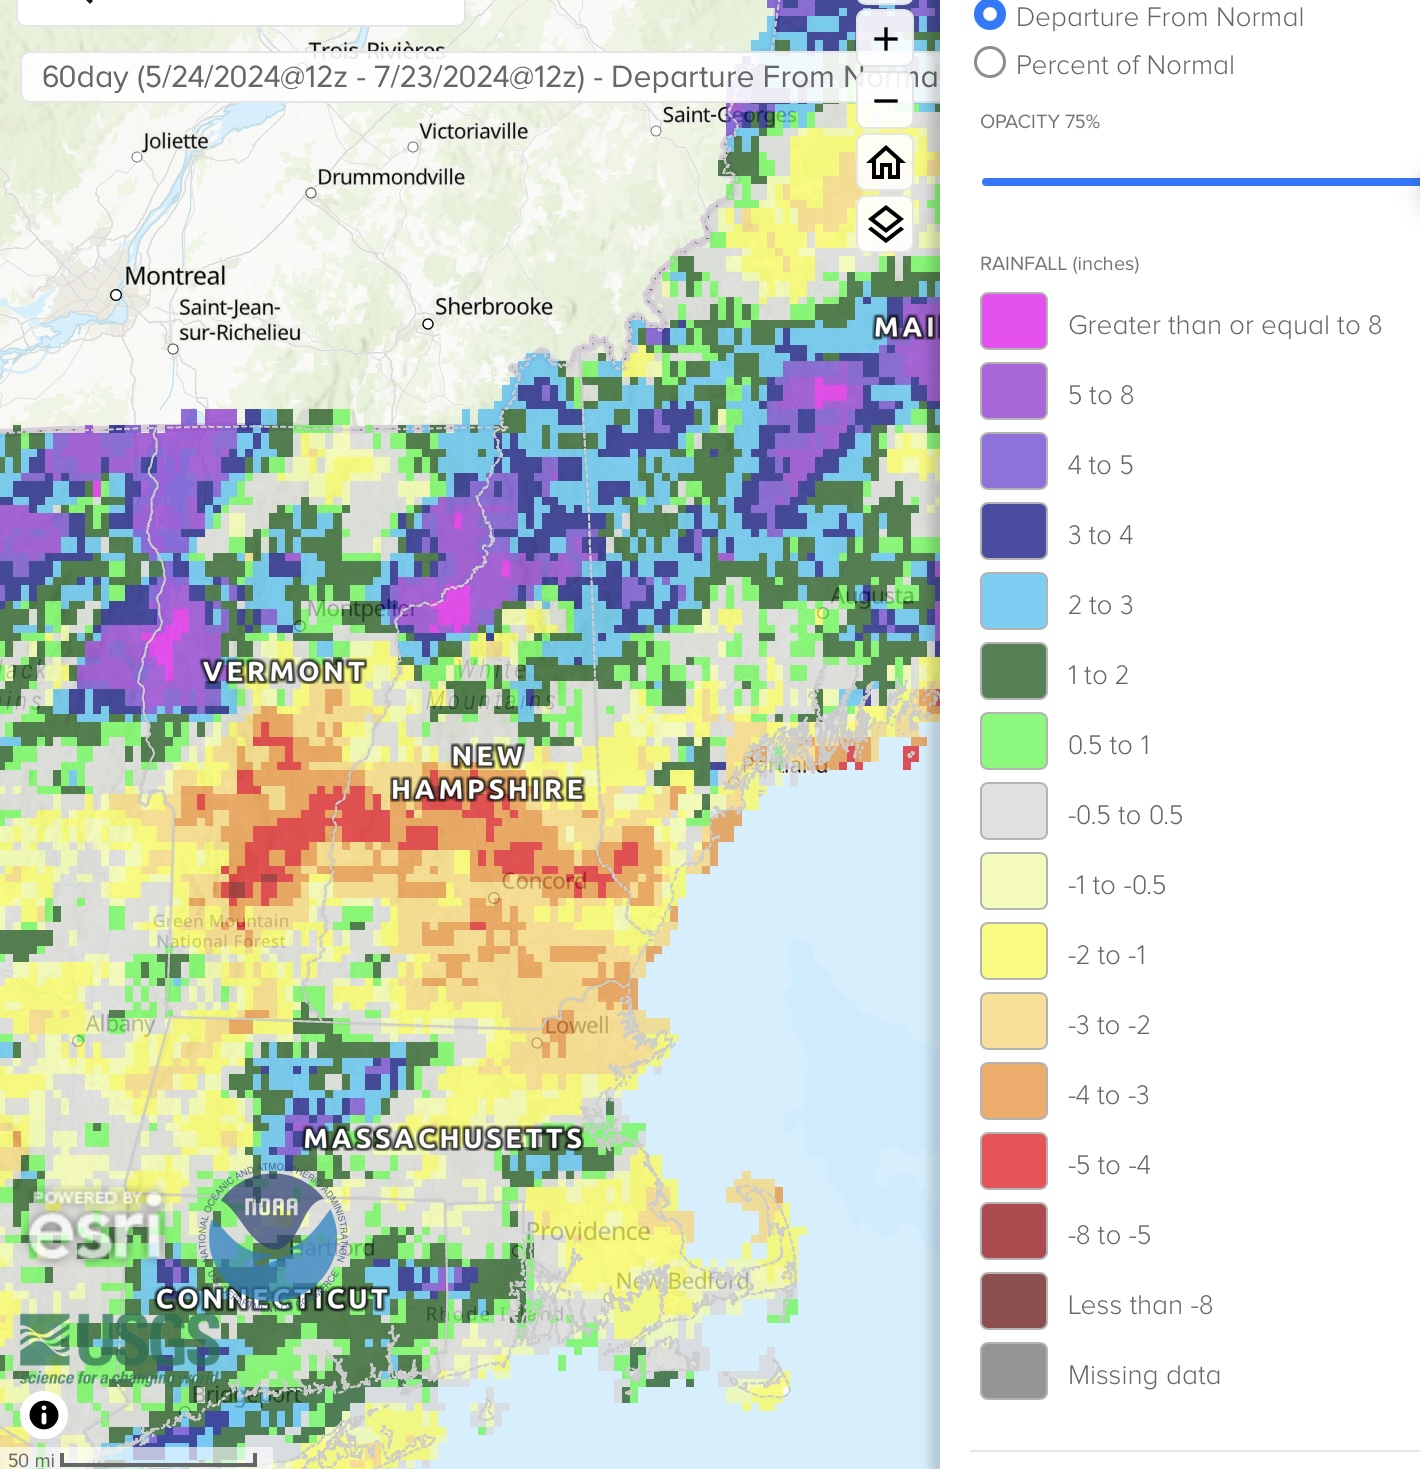Reset map view with home icon
Viewport: 1420px width, 1469px height.
[x=885, y=162]
